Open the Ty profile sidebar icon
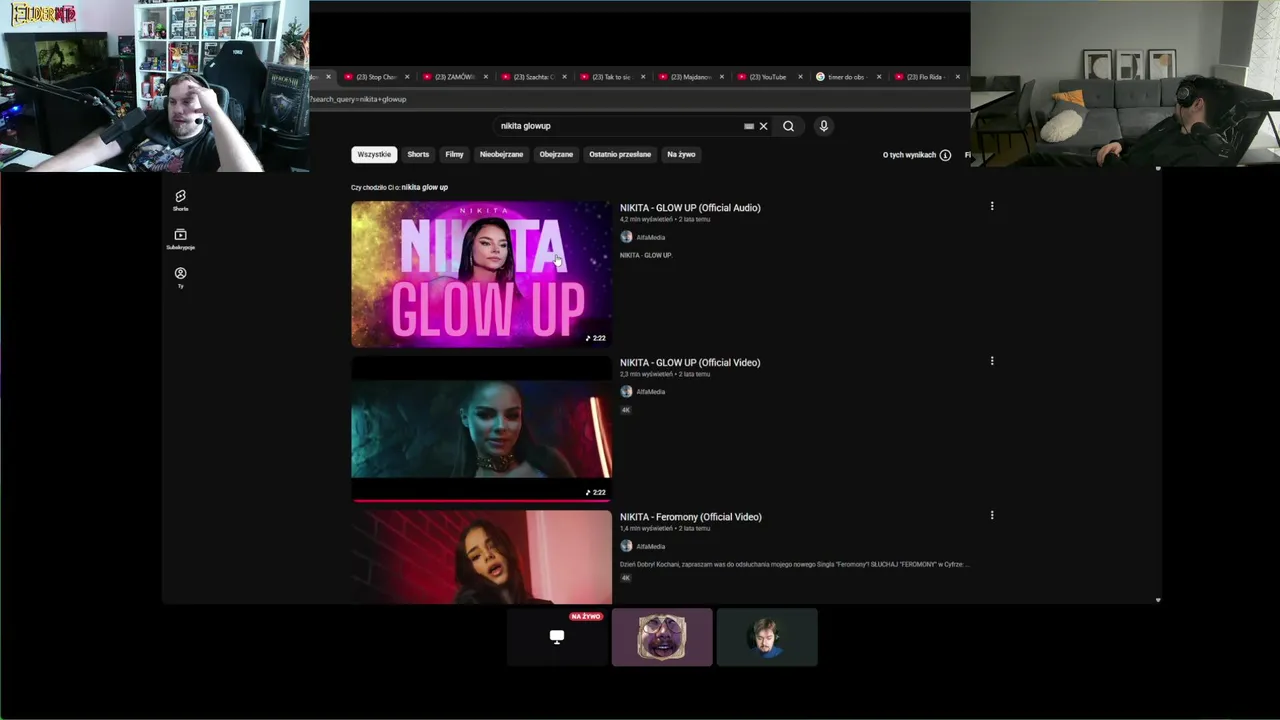 [180, 278]
